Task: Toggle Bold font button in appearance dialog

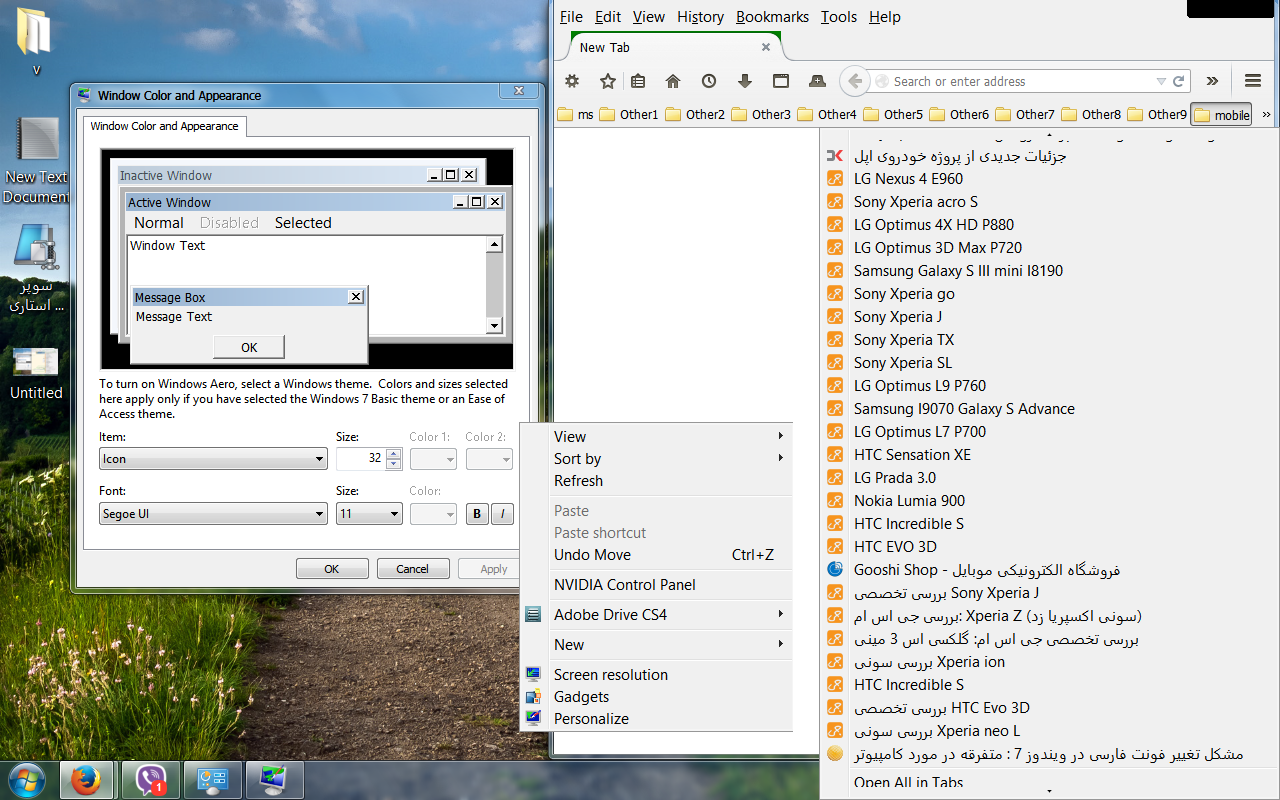Action: click(477, 514)
